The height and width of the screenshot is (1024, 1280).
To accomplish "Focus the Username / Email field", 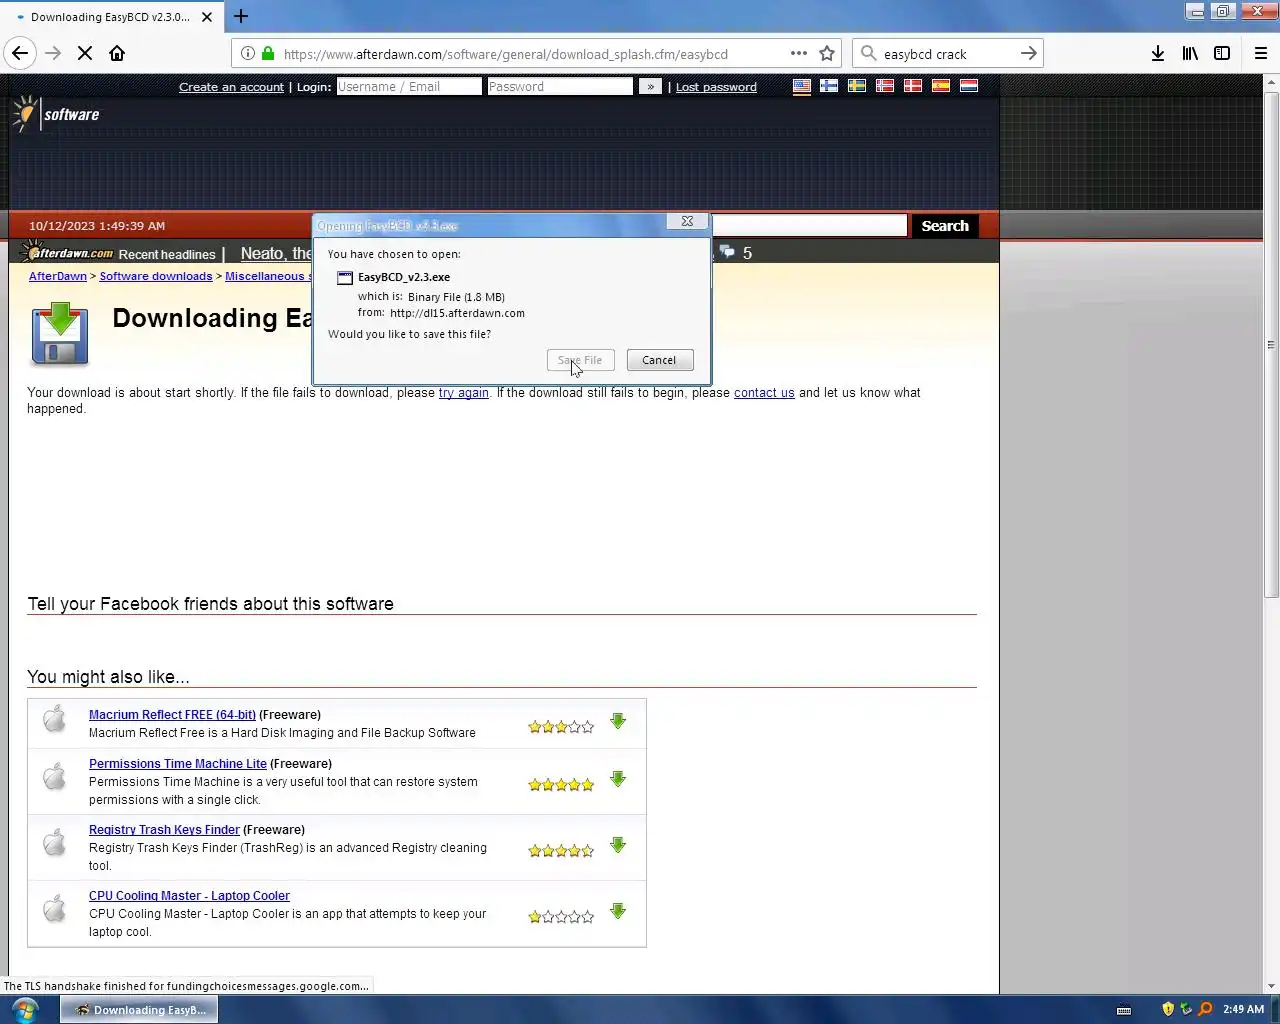I will (409, 87).
